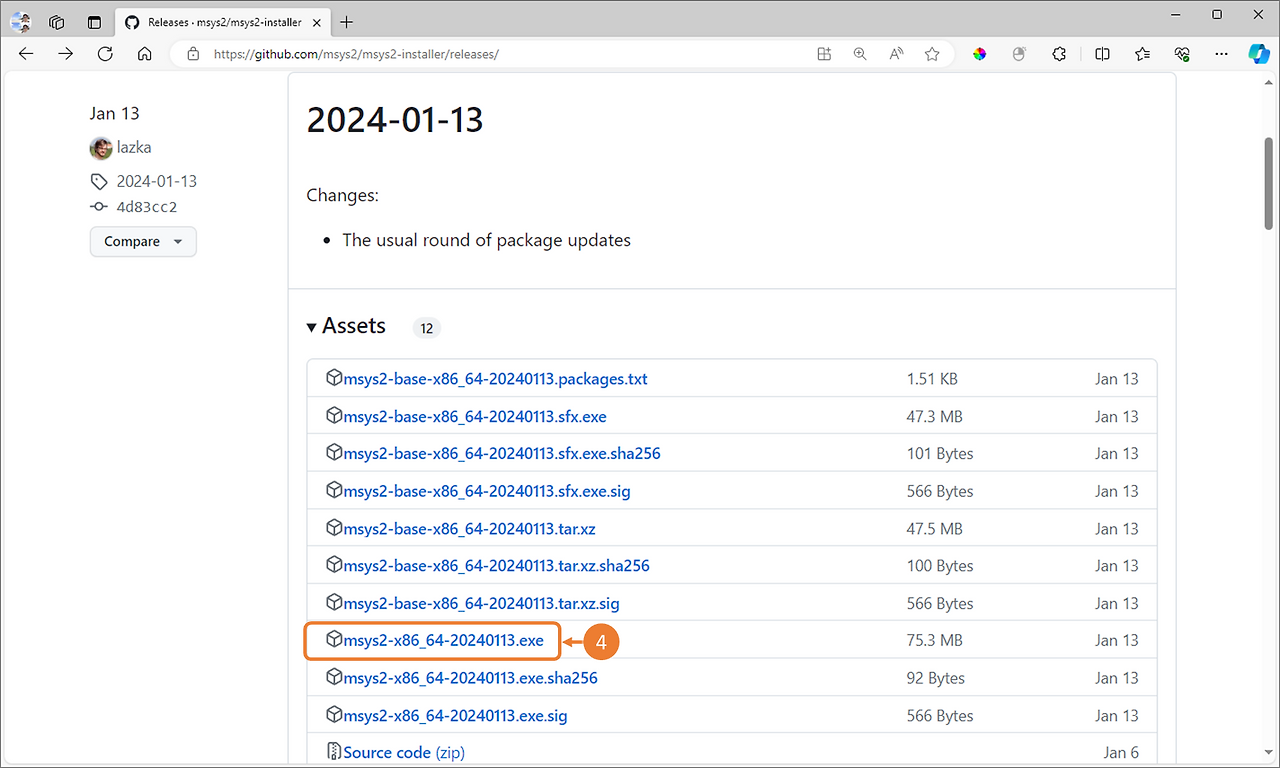The width and height of the screenshot is (1280, 768).
Task: Toggle split screen view icon
Action: coord(1102,54)
